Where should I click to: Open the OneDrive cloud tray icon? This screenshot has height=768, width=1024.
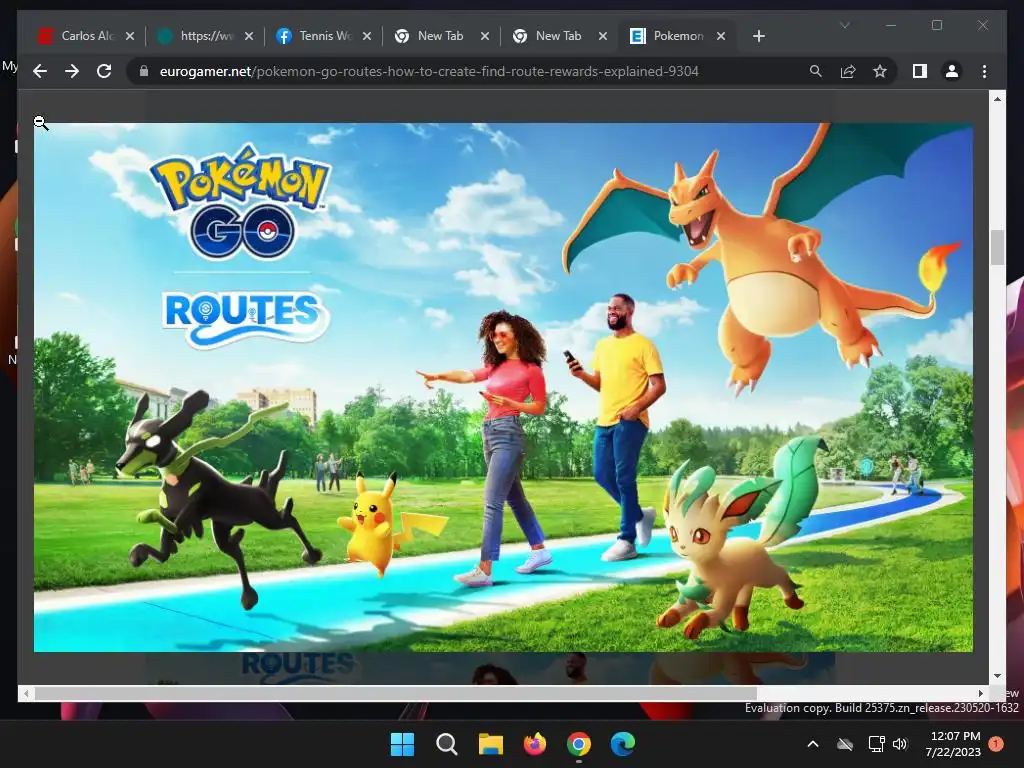[x=845, y=744]
